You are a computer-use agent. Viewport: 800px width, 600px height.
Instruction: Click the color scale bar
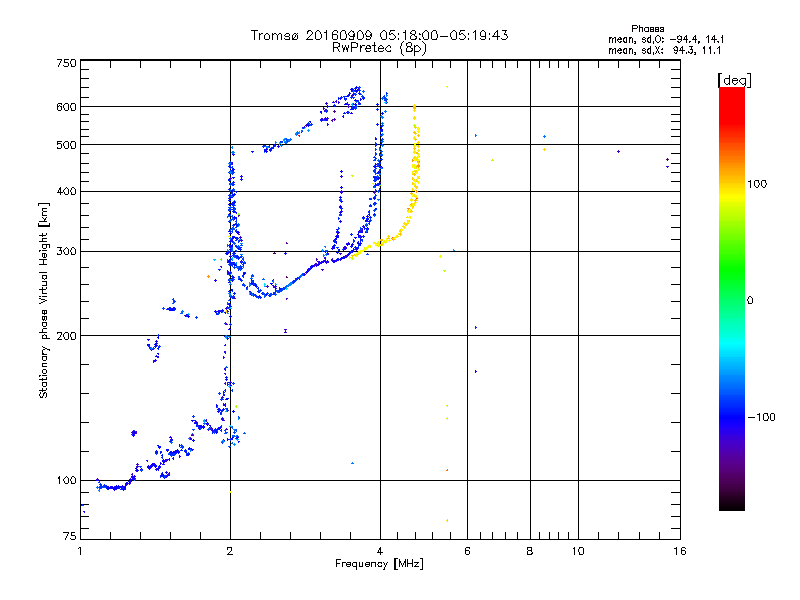coord(732,298)
